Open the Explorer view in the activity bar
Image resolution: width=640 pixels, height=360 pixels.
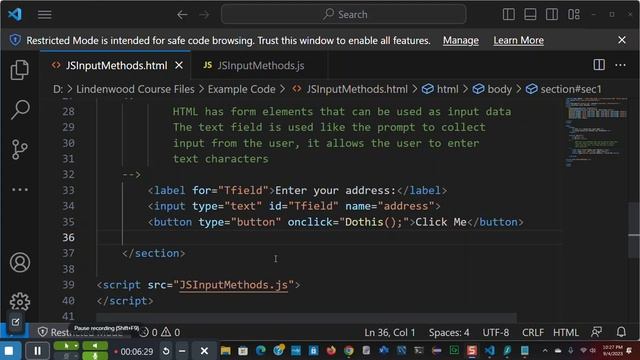pos(20,70)
